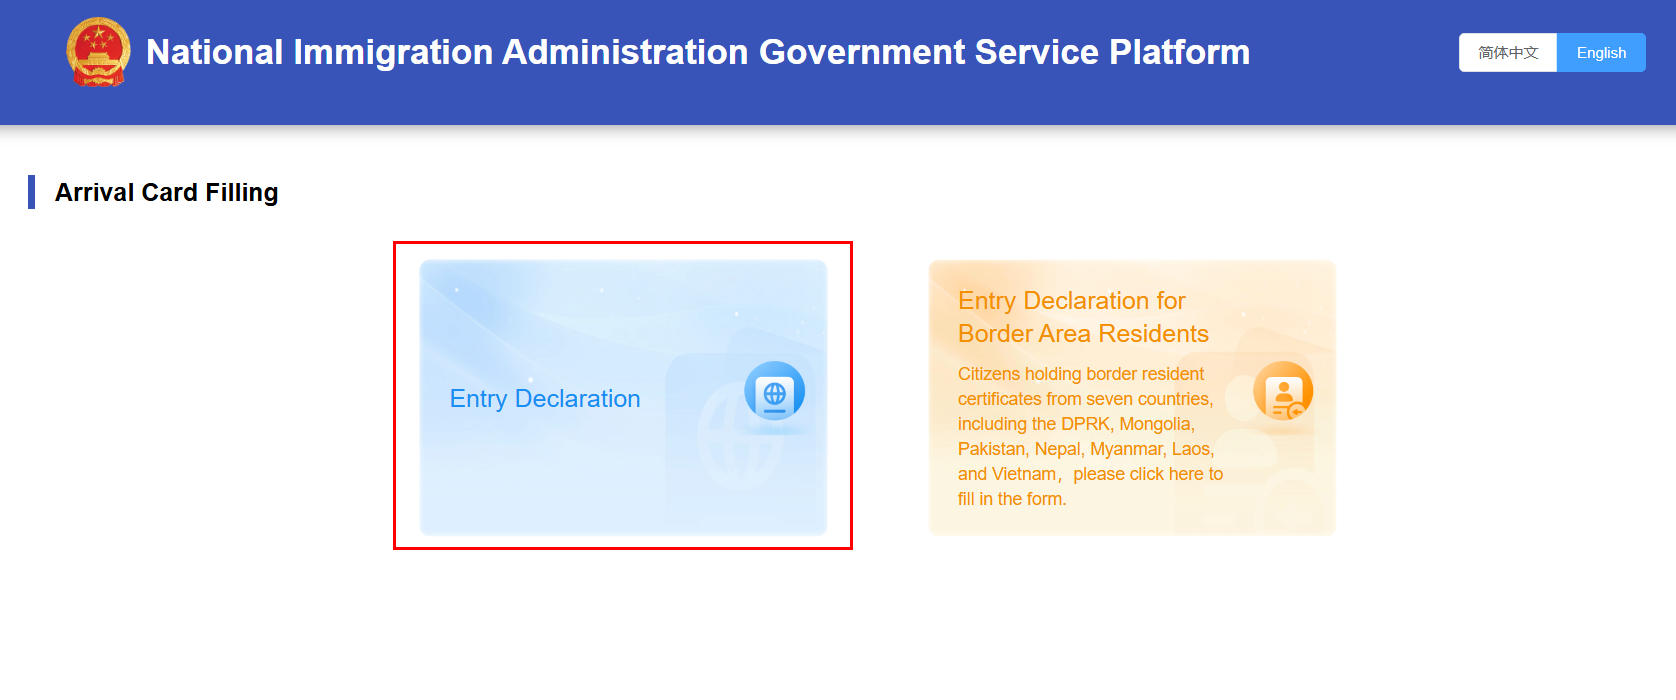Click "please click here to fill in the form" text
1676x700 pixels.
[1090, 486]
